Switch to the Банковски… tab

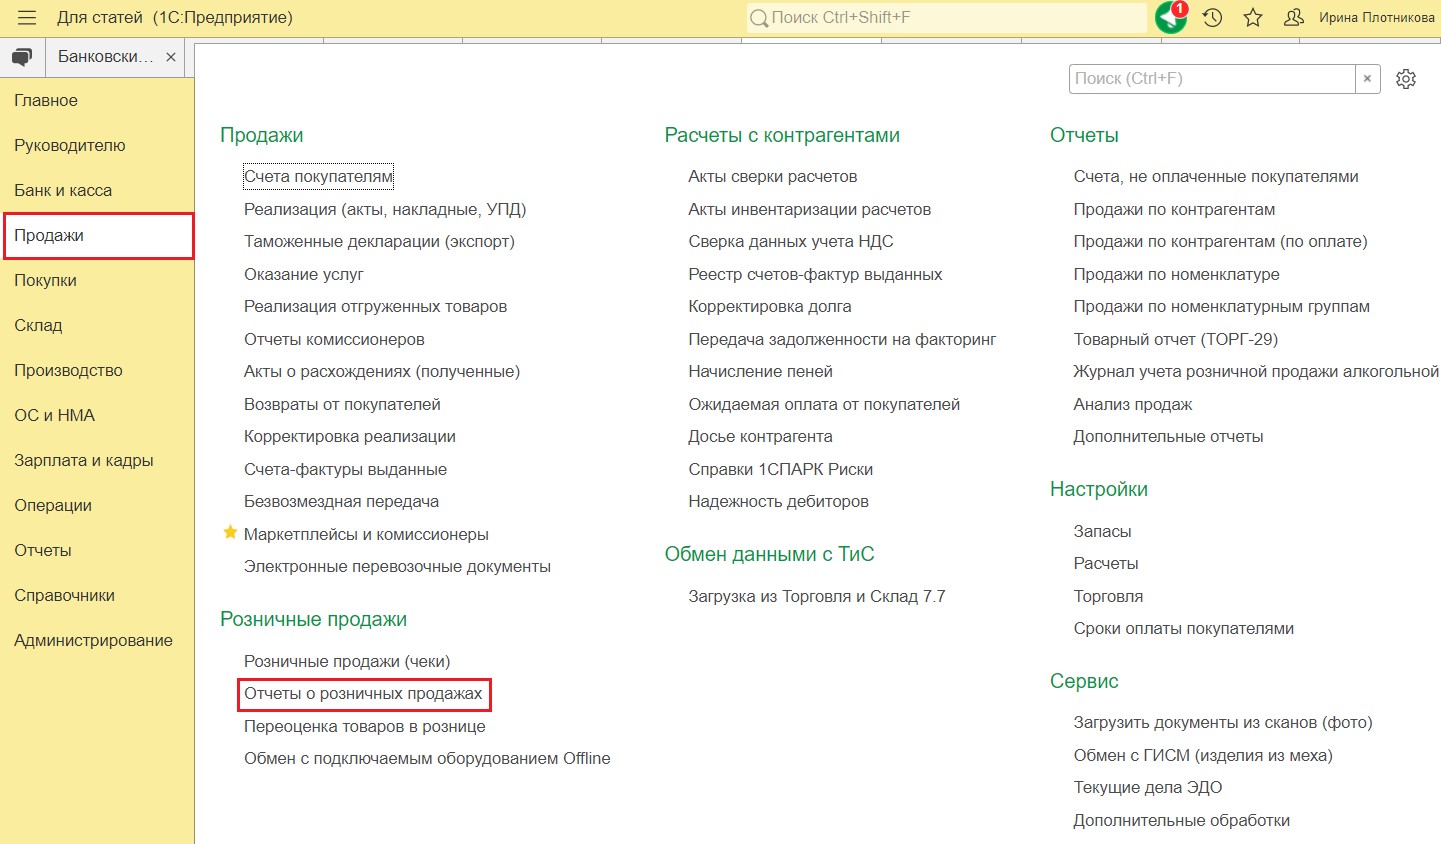(106, 57)
